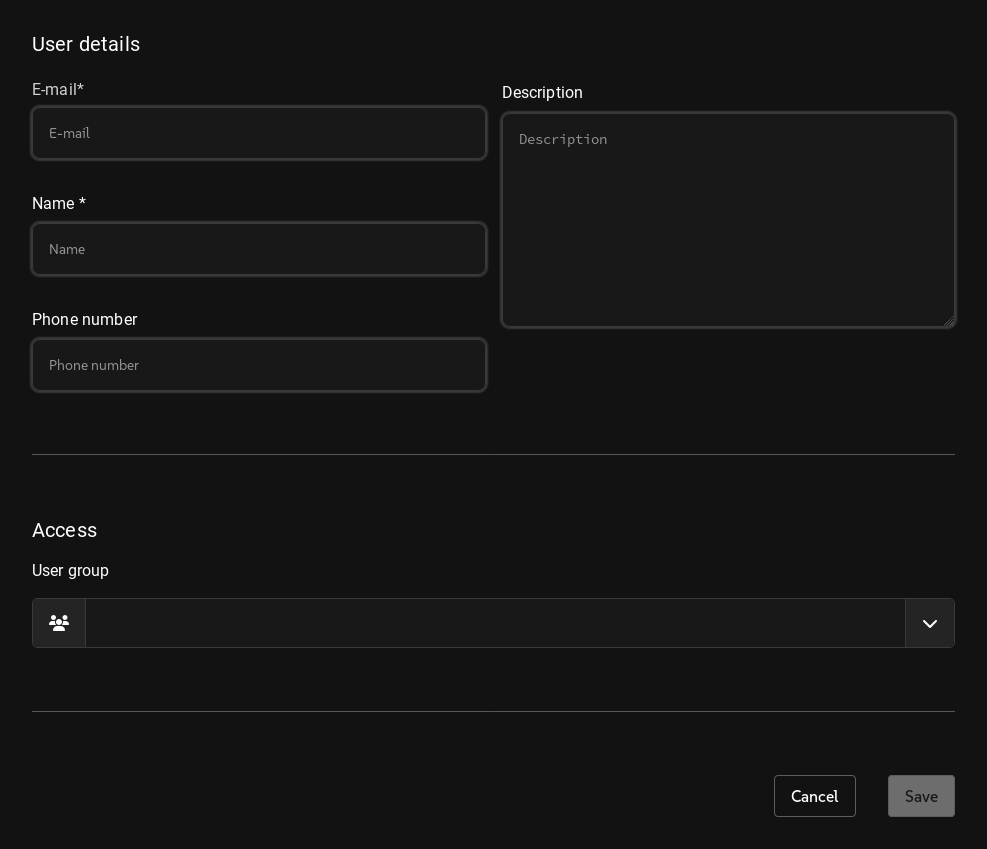Expand the User group dropdown chevron
This screenshot has height=849, width=987.
click(x=929, y=623)
